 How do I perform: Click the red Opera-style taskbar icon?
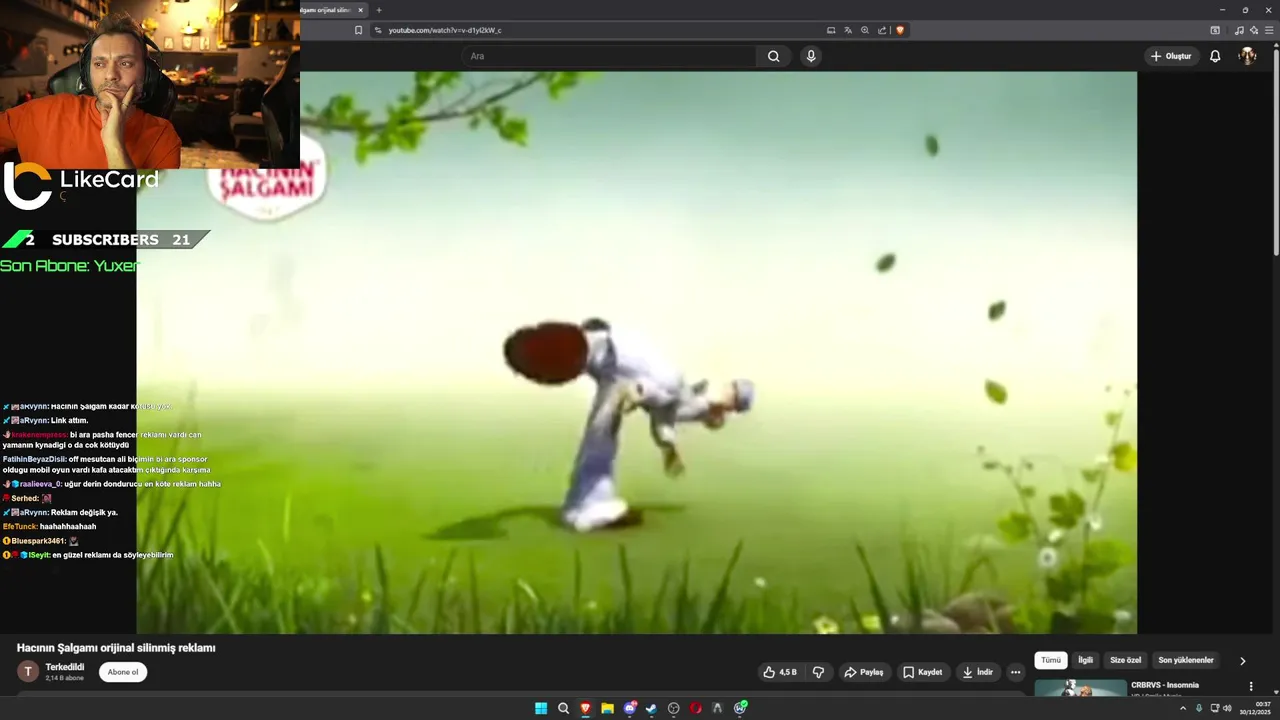click(696, 708)
